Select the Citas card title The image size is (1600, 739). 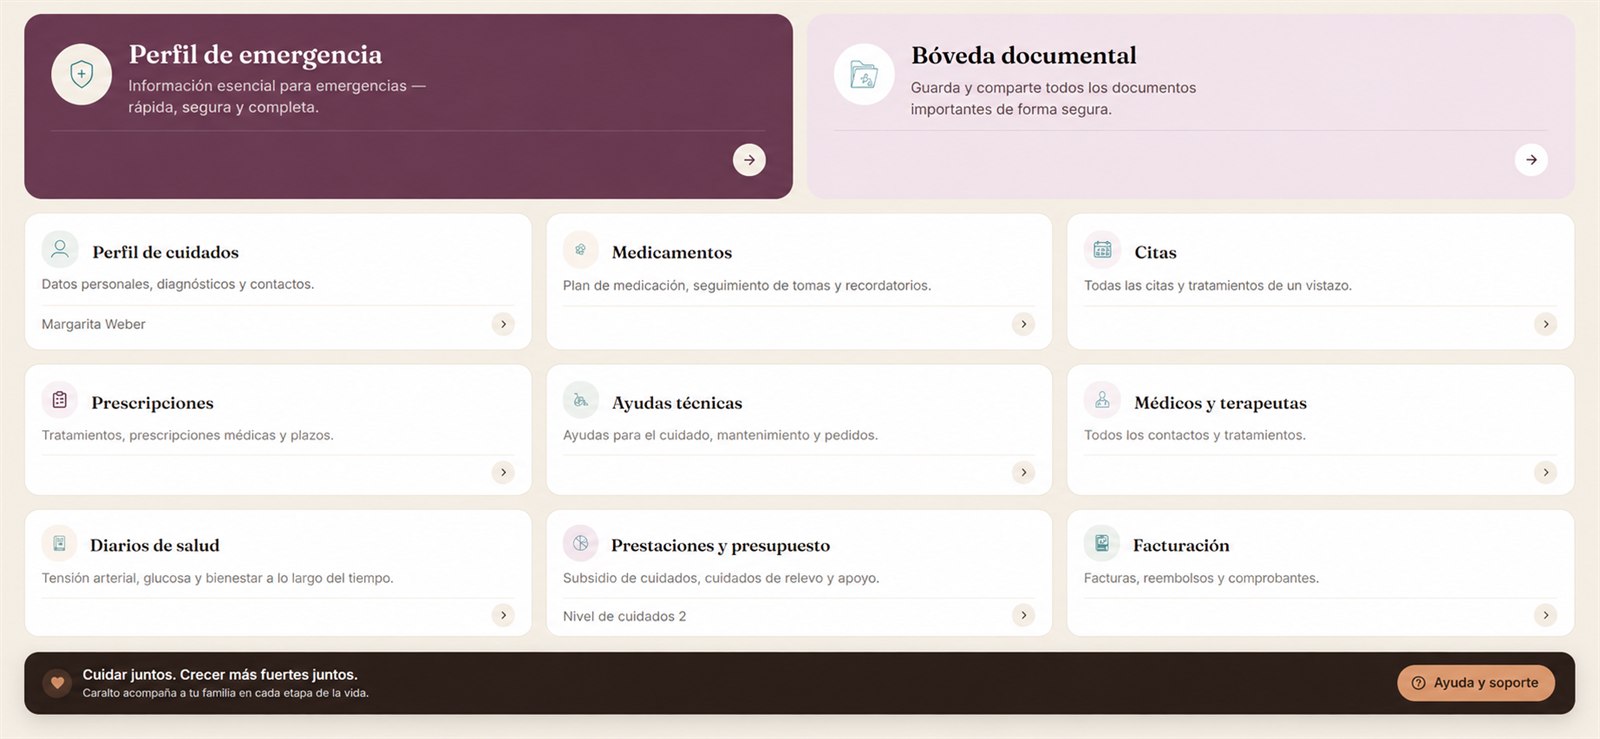(x=1155, y=252)
